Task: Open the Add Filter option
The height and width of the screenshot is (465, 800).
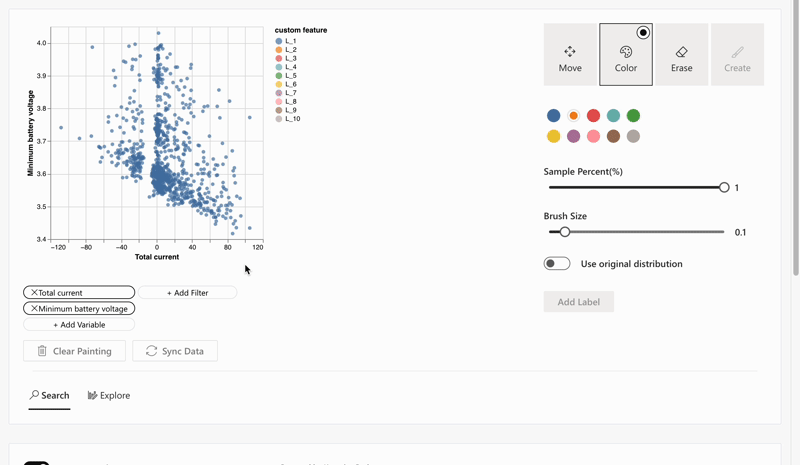Action: (187, 293)
